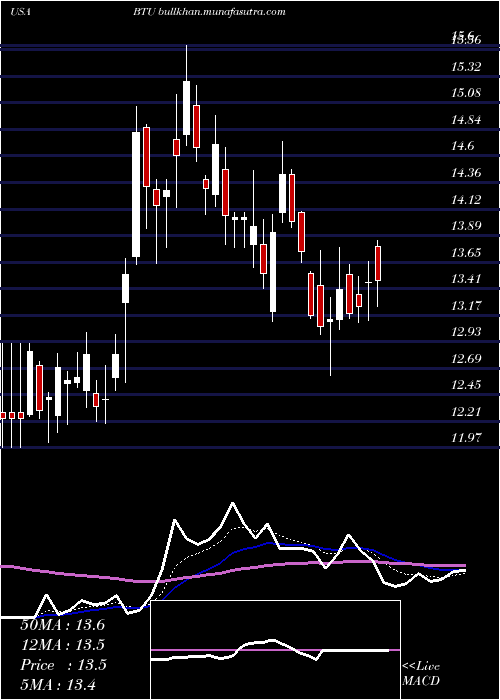This screenshot has width=500, height=700.
Task: Click the white MACD line inside inset box
Action: (x=270, y=650)
